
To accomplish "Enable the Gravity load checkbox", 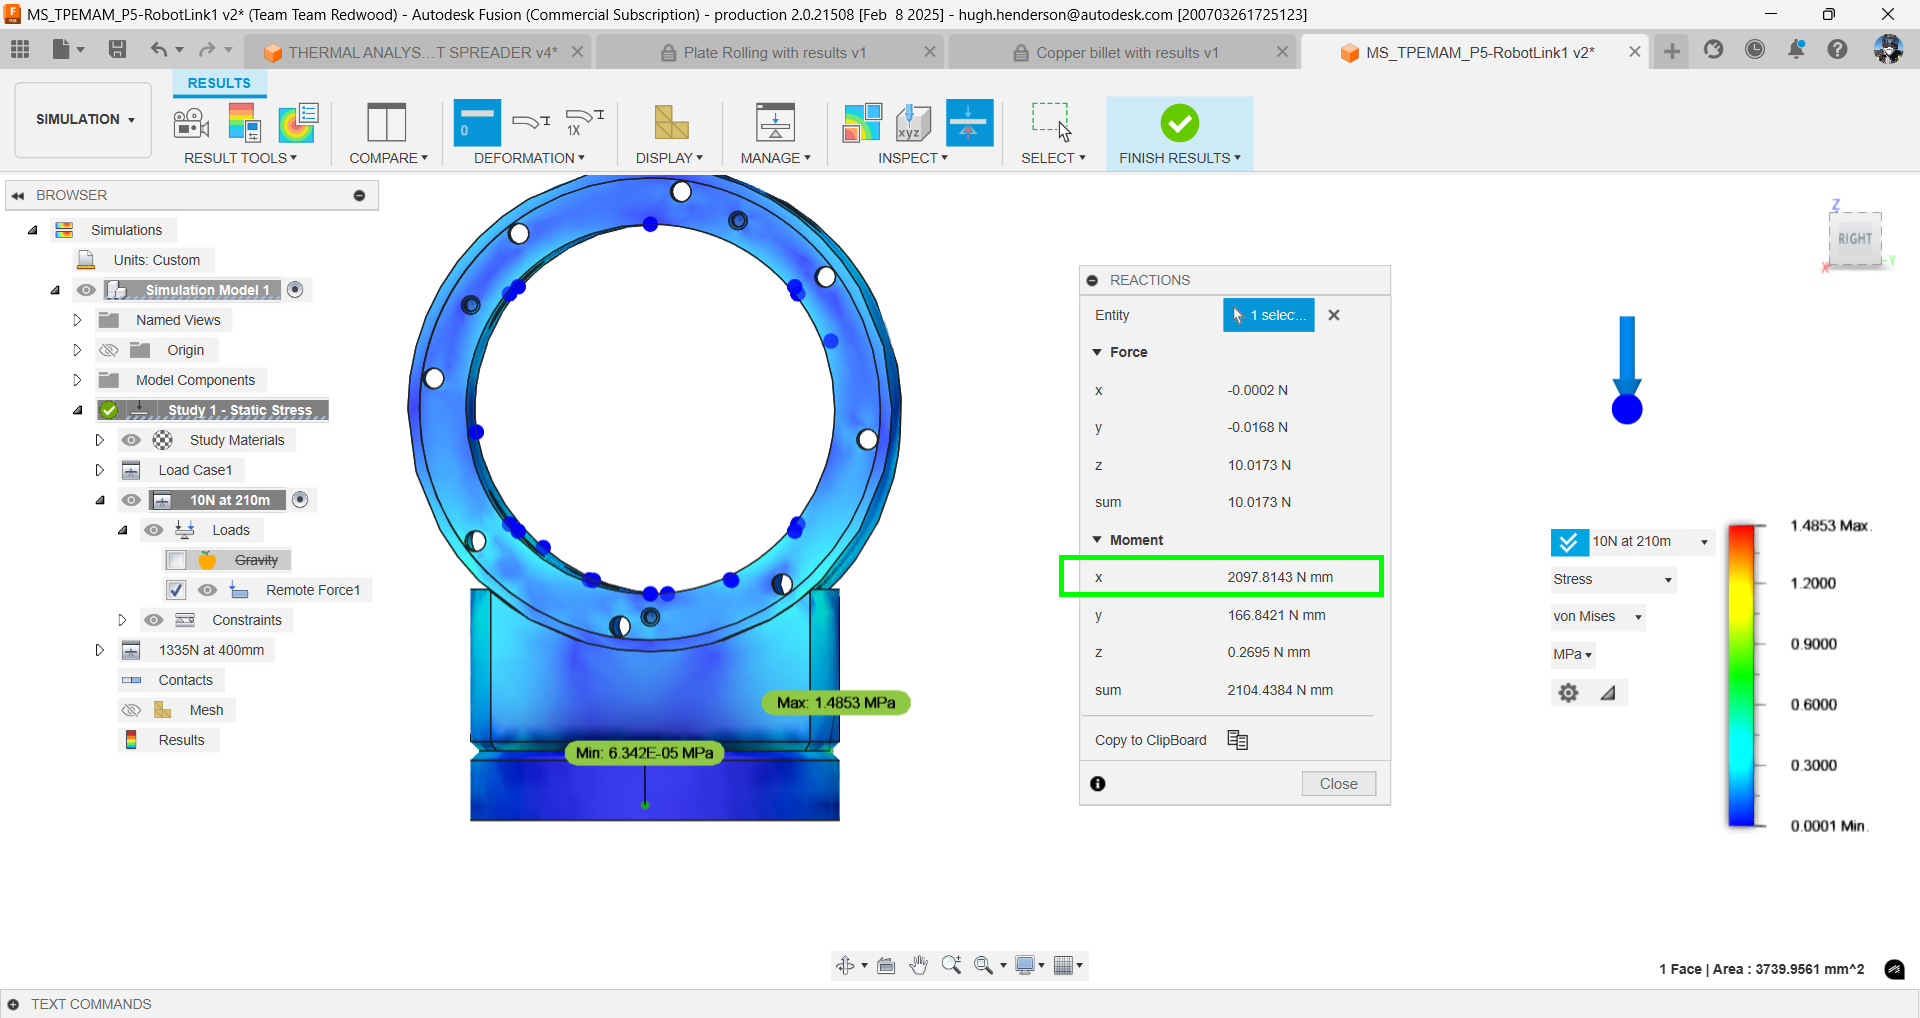I will tap(176, 560).
